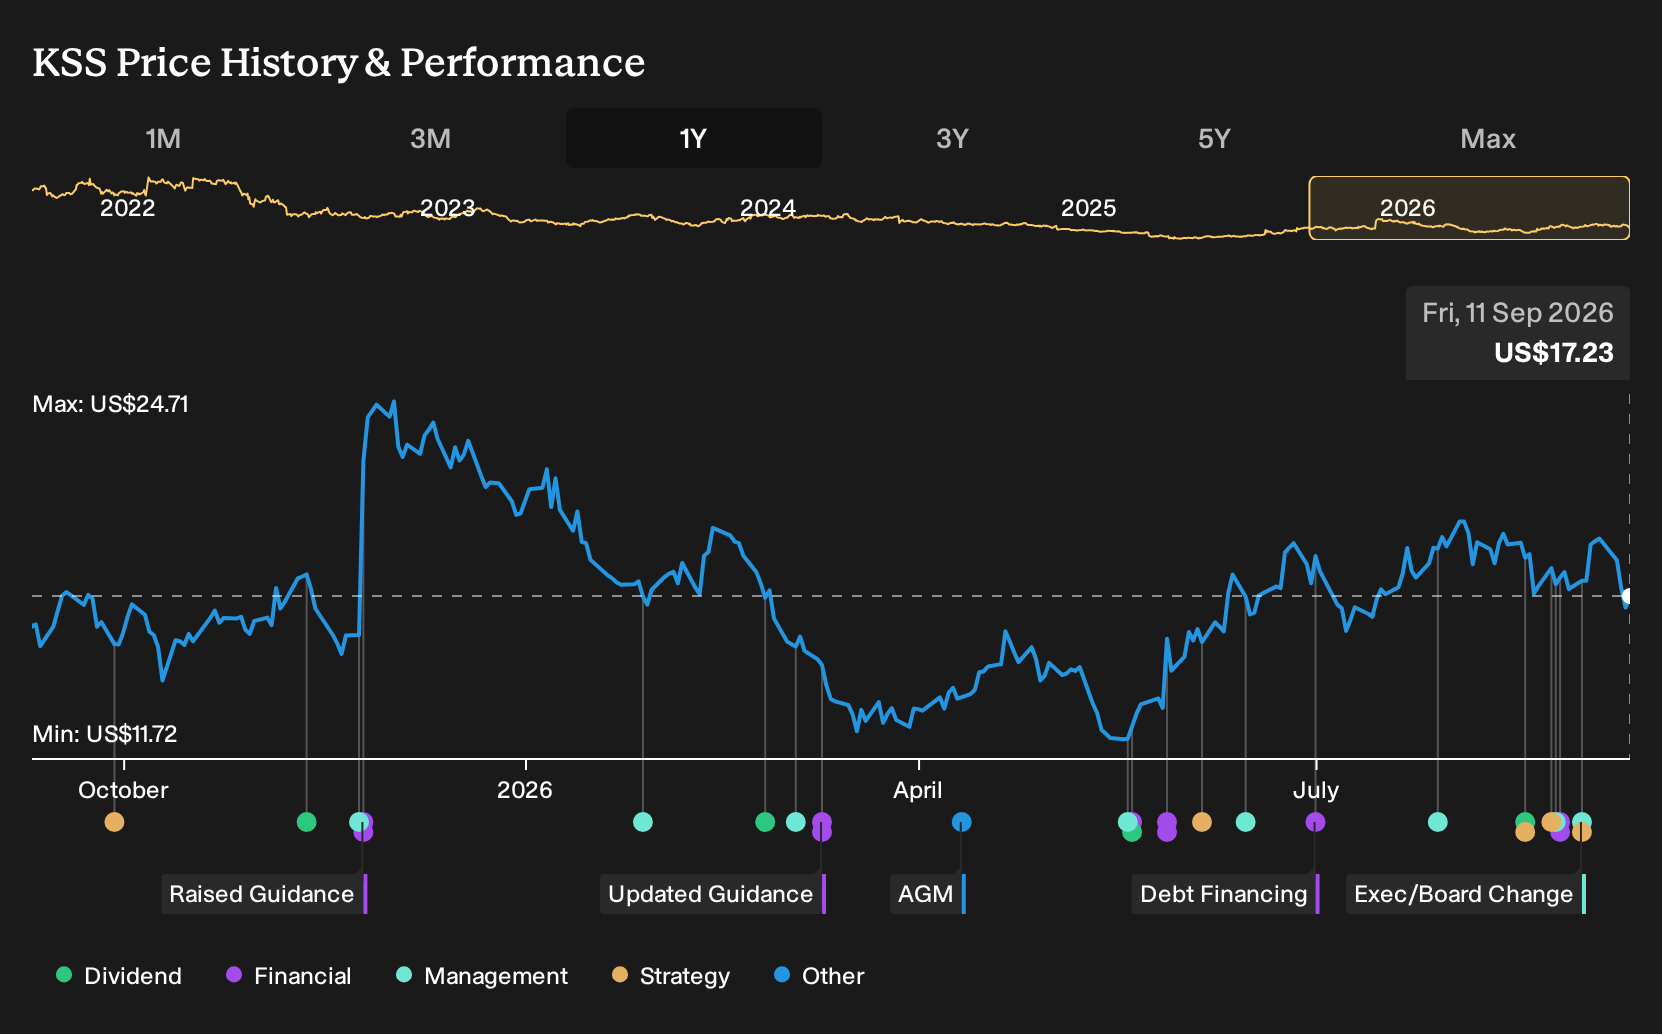
Task: Jump to 2024 in the overview chart
Action: coord(768,208)
